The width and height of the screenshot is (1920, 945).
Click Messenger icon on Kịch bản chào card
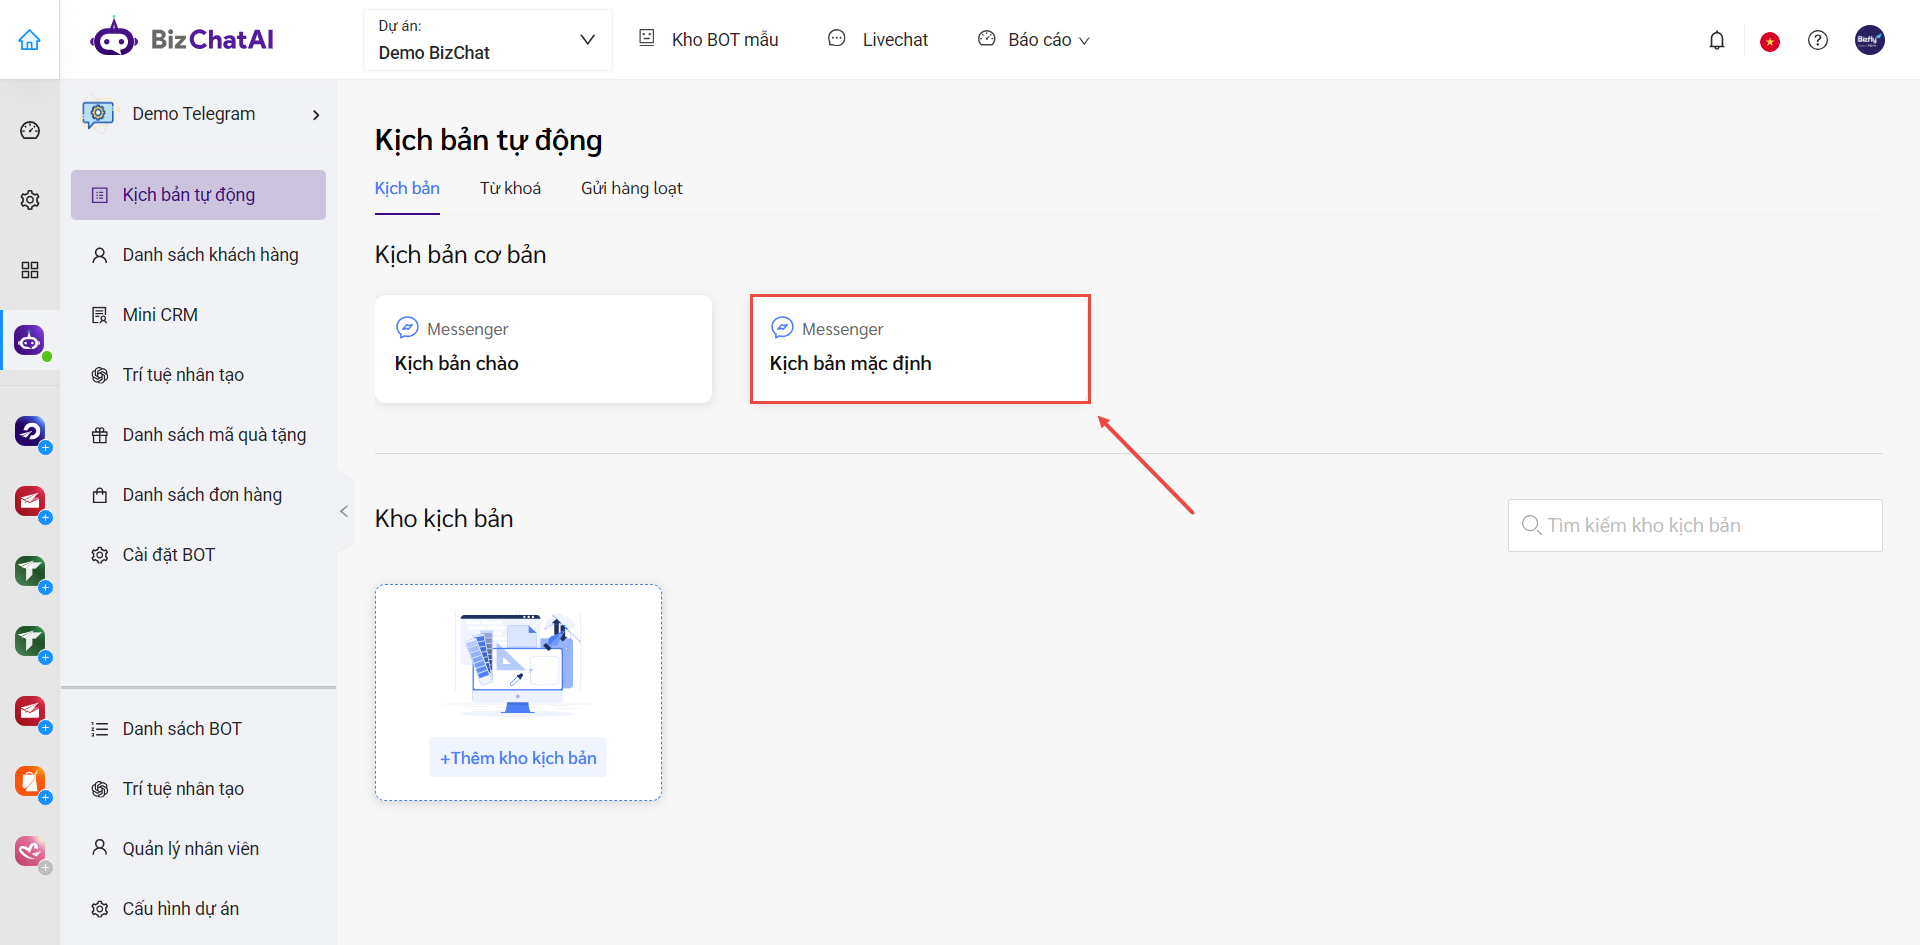pos(407,328)
